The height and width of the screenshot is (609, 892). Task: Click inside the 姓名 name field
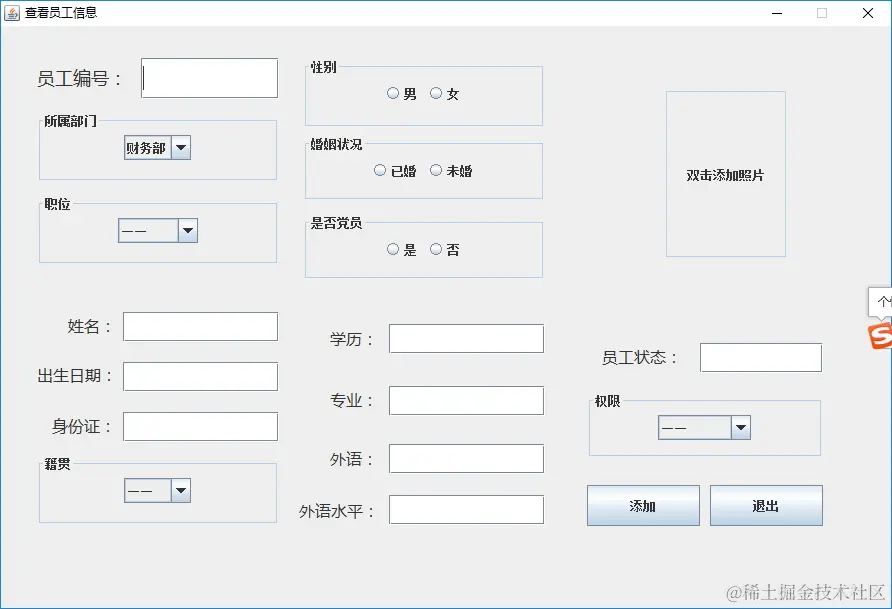tap(200, 326)
